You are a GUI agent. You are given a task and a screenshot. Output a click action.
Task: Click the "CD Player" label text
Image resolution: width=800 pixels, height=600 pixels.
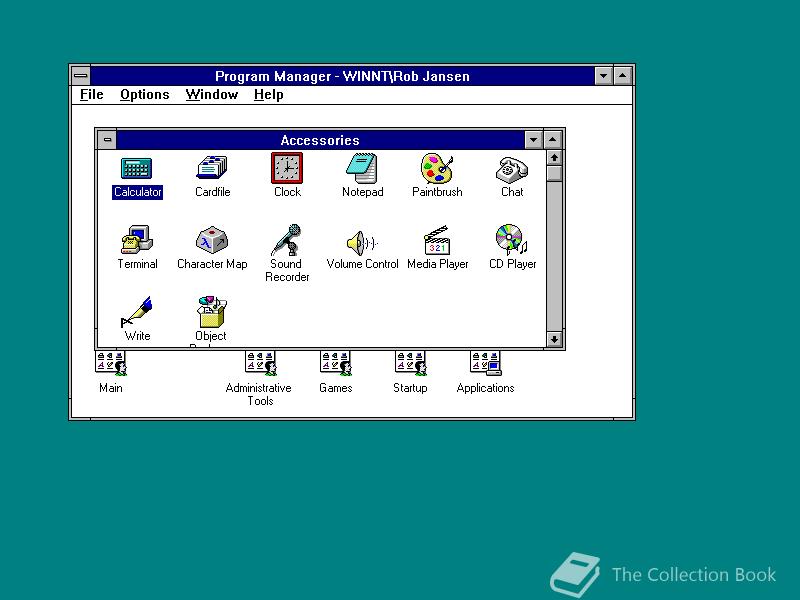pyautogui.click(x=513, y=264)
